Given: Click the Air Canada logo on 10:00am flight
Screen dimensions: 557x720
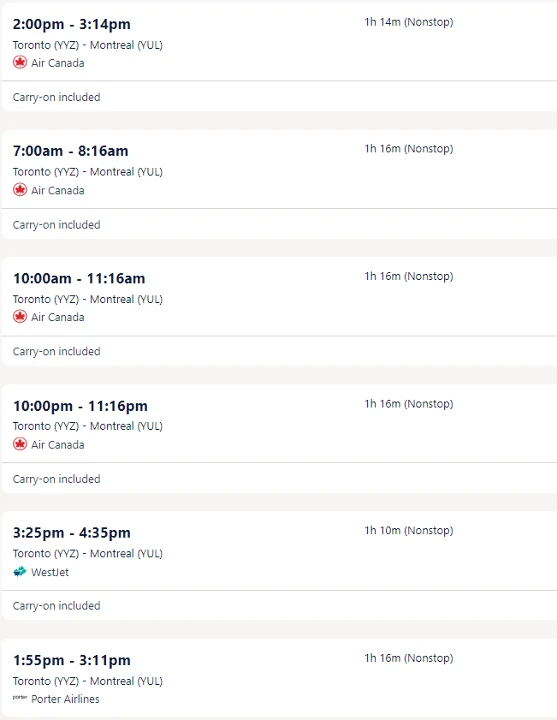Looking at the screenshot, I should [20, 317].
